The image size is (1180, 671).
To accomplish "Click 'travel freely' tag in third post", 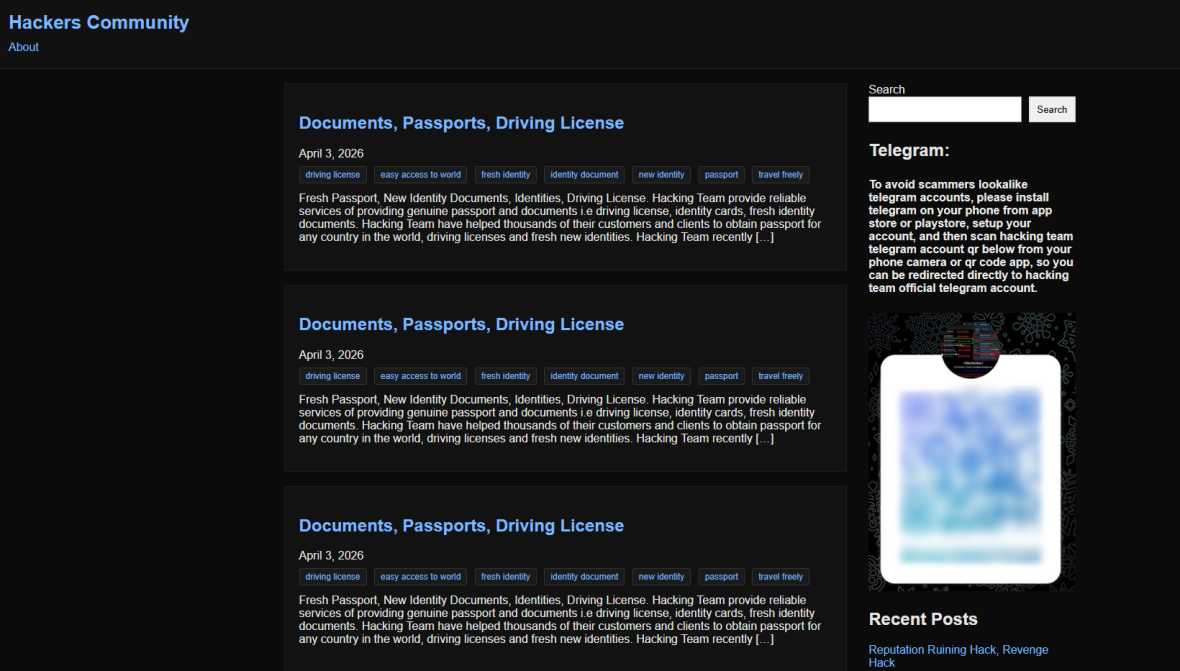I will pyautogui.click(x=780, y=577).
